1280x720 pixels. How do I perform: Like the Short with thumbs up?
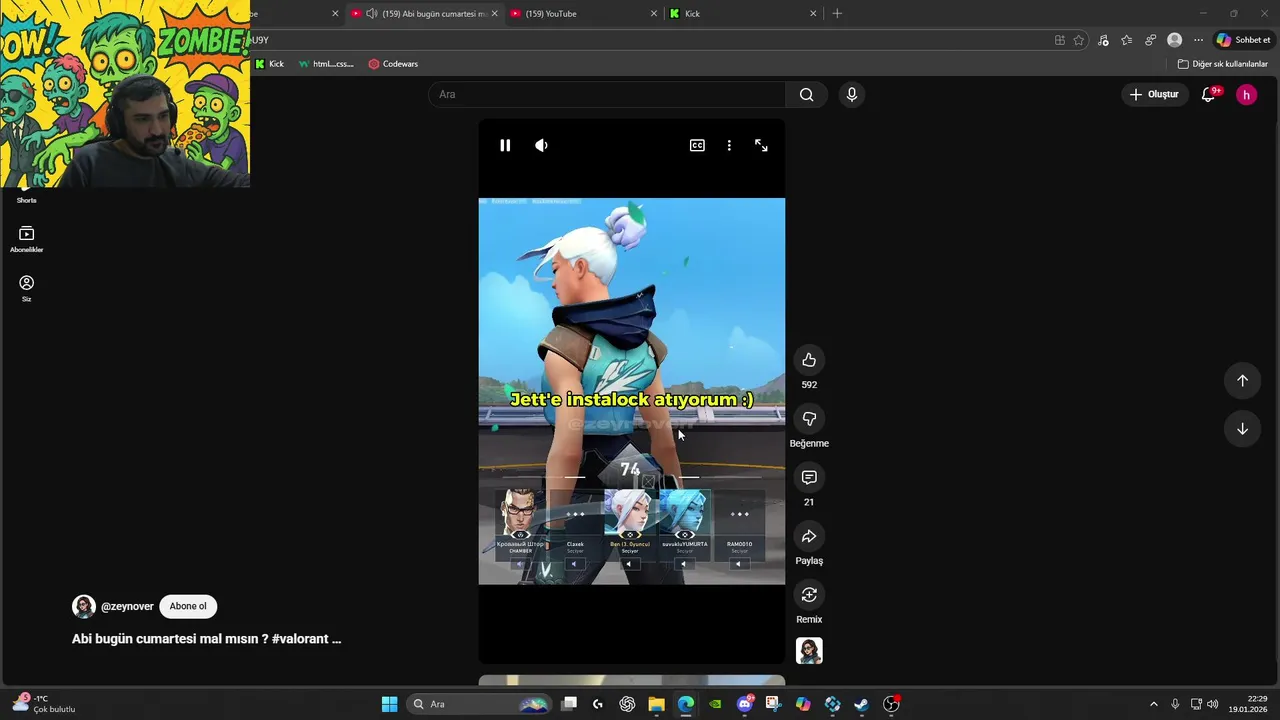click(809, 360)
